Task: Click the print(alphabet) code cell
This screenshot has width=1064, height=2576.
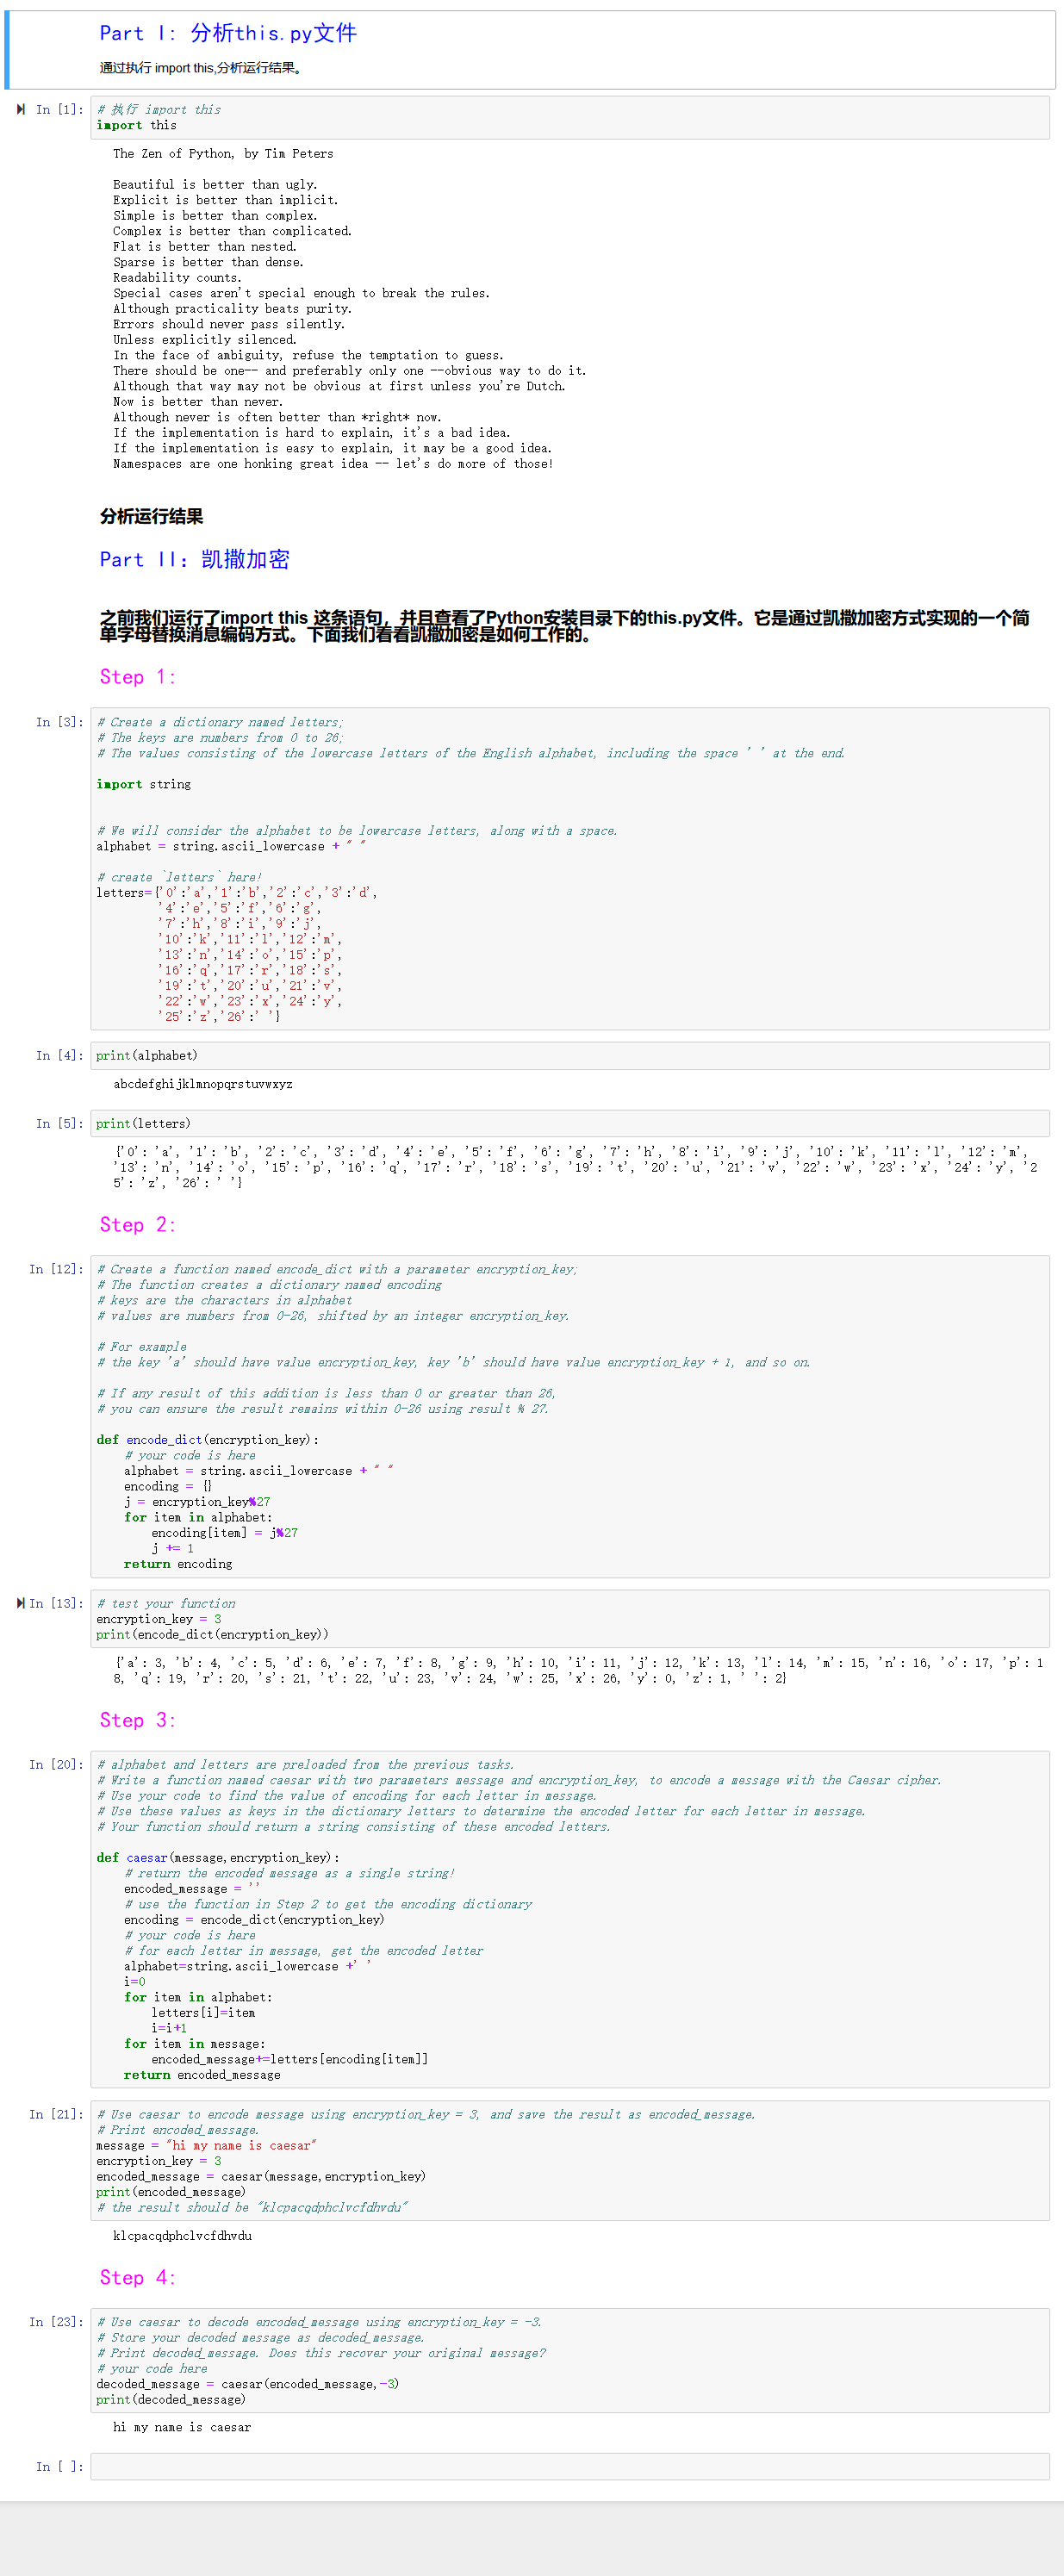Action: [570, 1055]
